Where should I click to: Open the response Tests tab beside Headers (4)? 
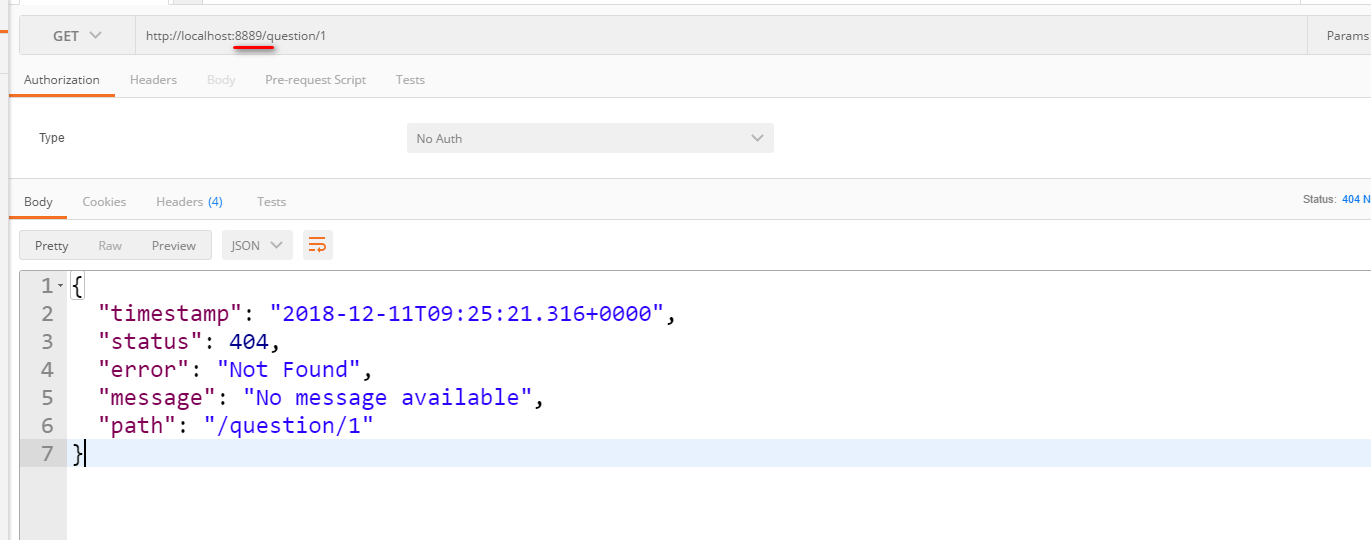click(271, 202)
